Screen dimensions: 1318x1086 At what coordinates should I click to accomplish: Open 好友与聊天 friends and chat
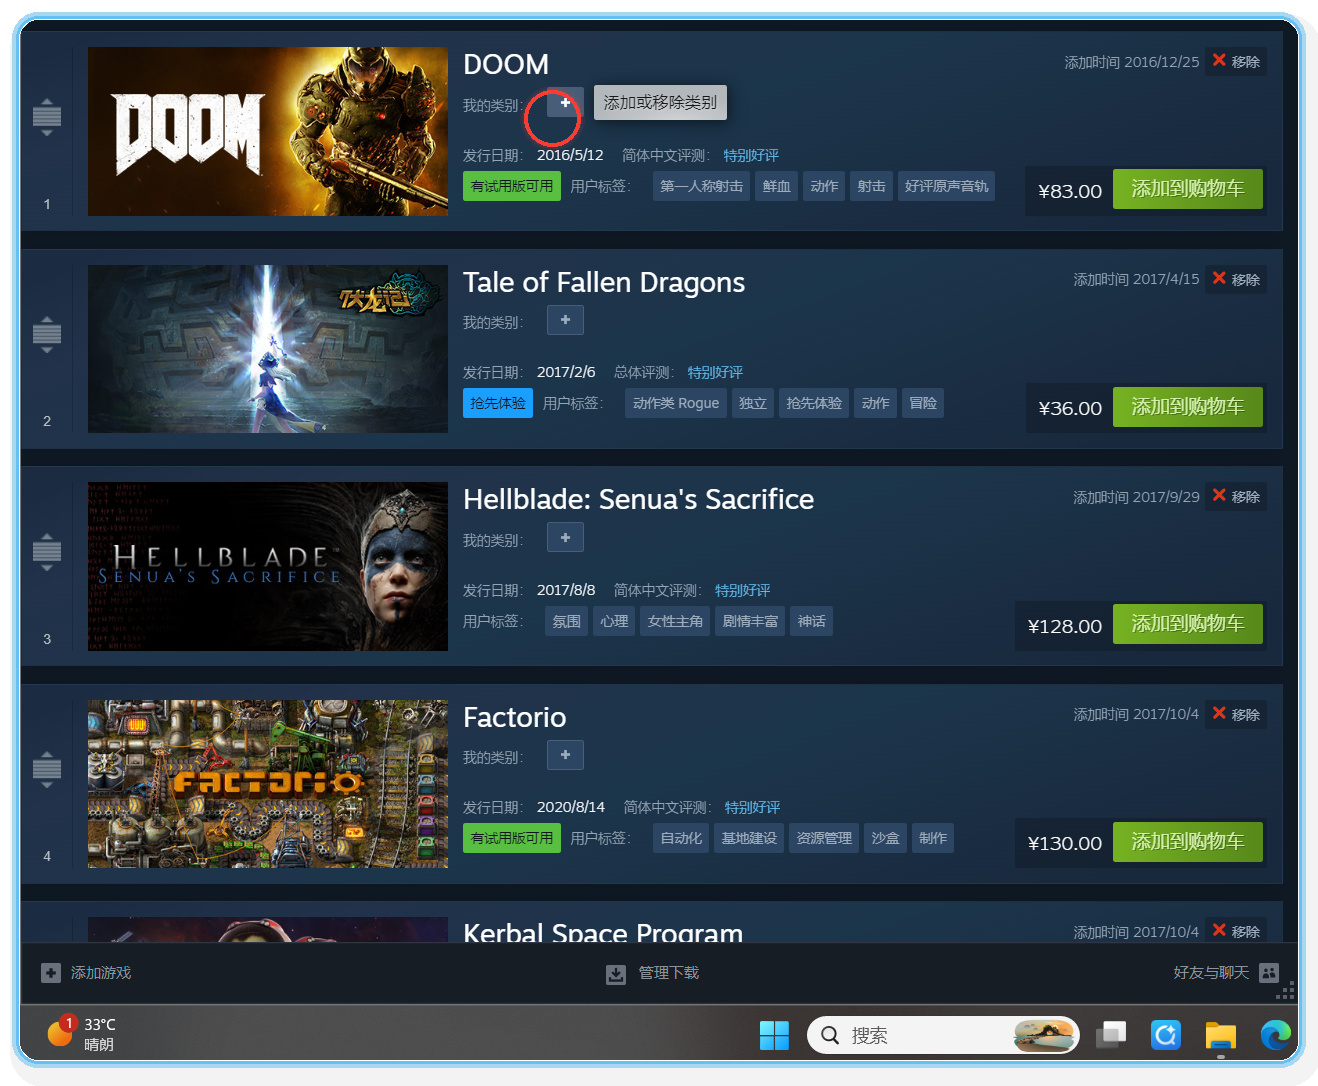[1226, 973]
